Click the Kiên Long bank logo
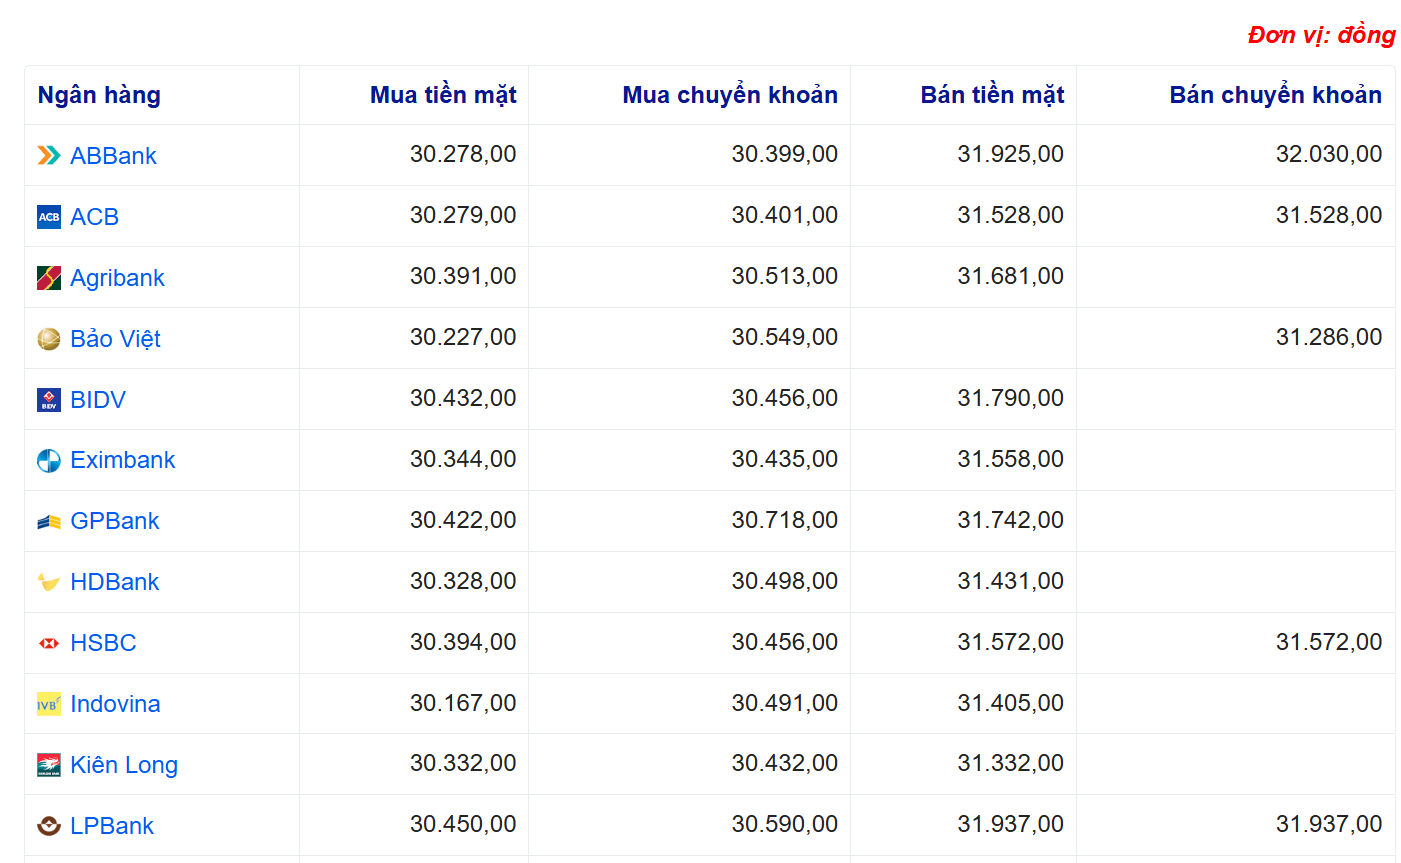 point(49,765)
